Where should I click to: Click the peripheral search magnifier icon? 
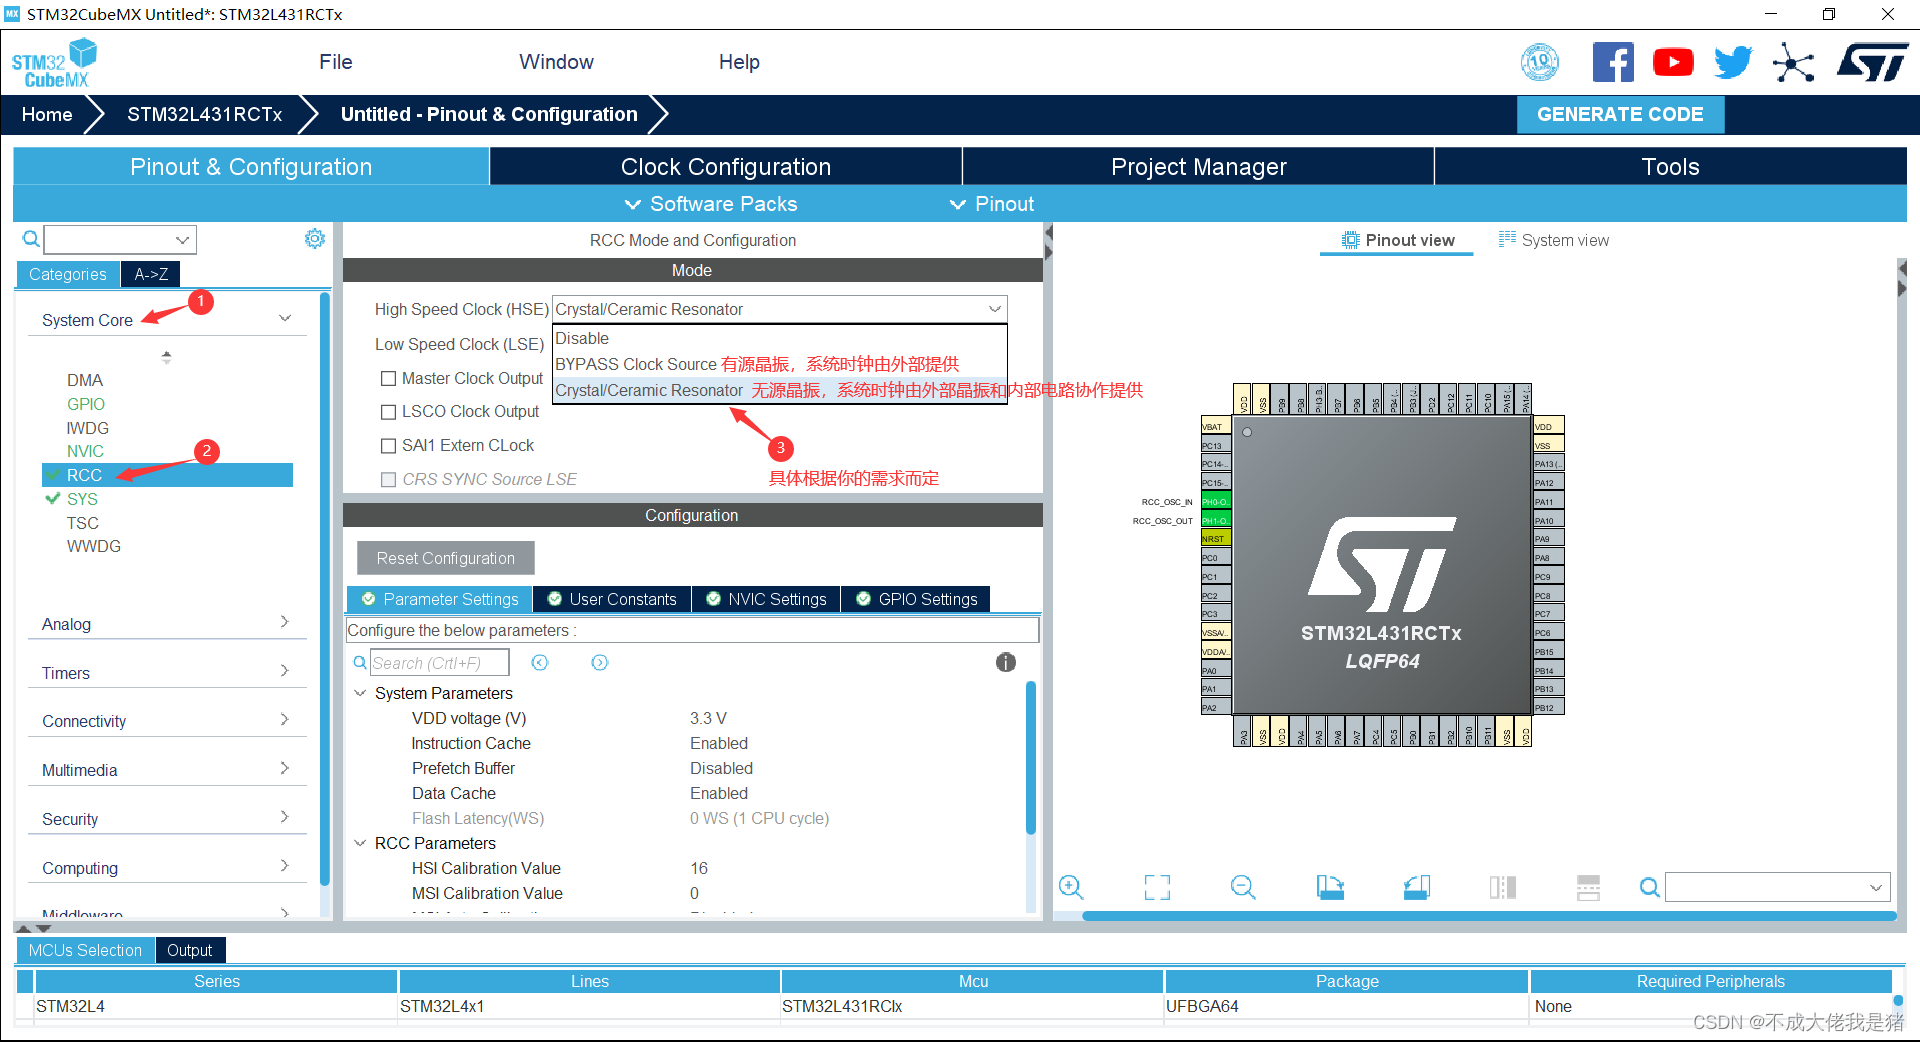click(31, 239)
